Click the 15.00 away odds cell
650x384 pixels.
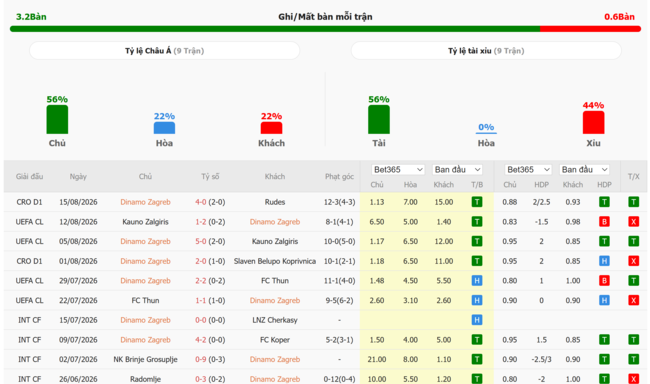pyautogui.click(x=444, y=202)
